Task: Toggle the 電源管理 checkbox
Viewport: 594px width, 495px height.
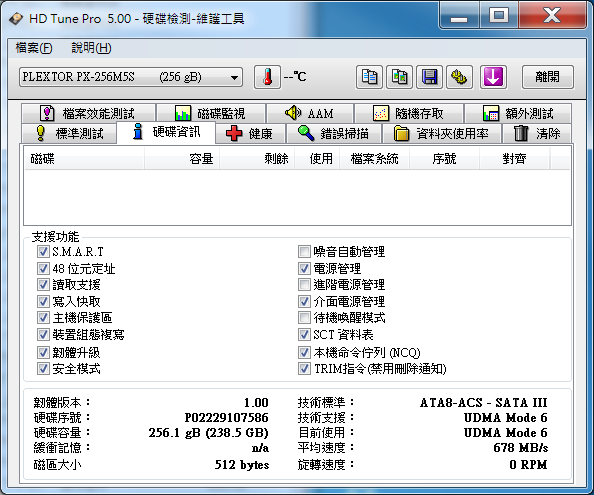Action: point(304,269)
